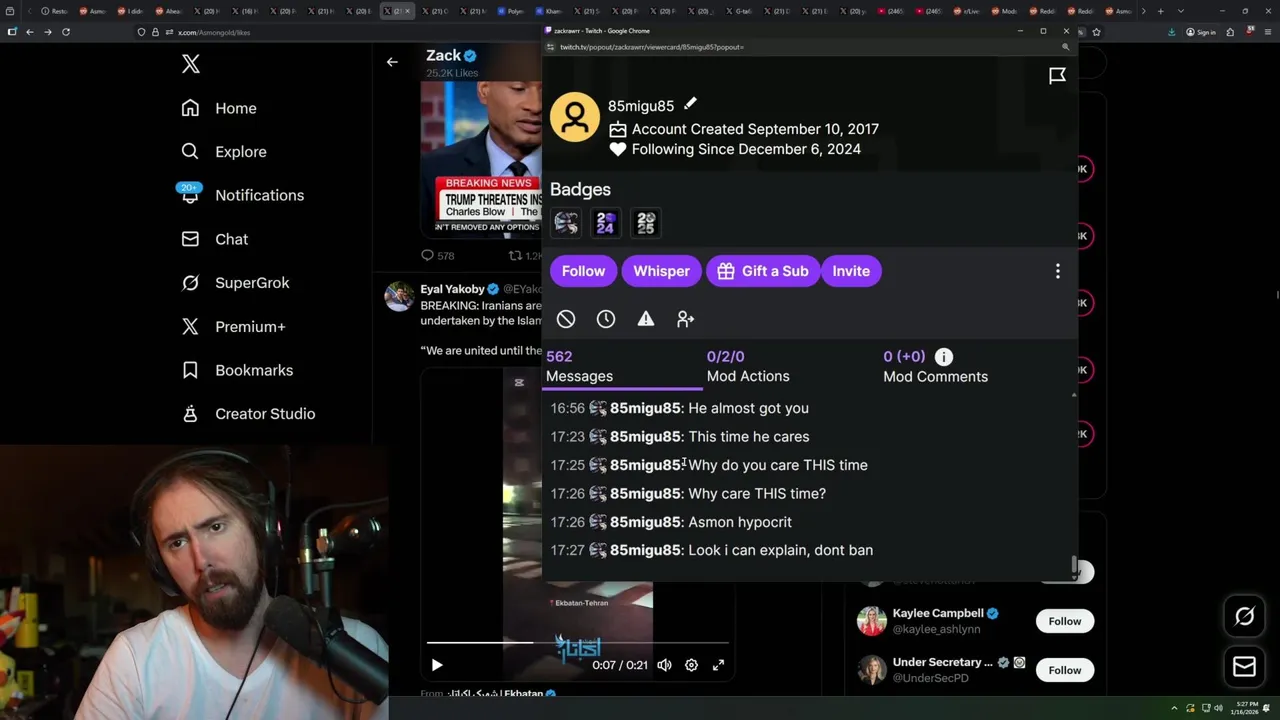Screen dimensions: 1280x720
Task: Click the breaking news video thumbnail
Action: (481, 159)
